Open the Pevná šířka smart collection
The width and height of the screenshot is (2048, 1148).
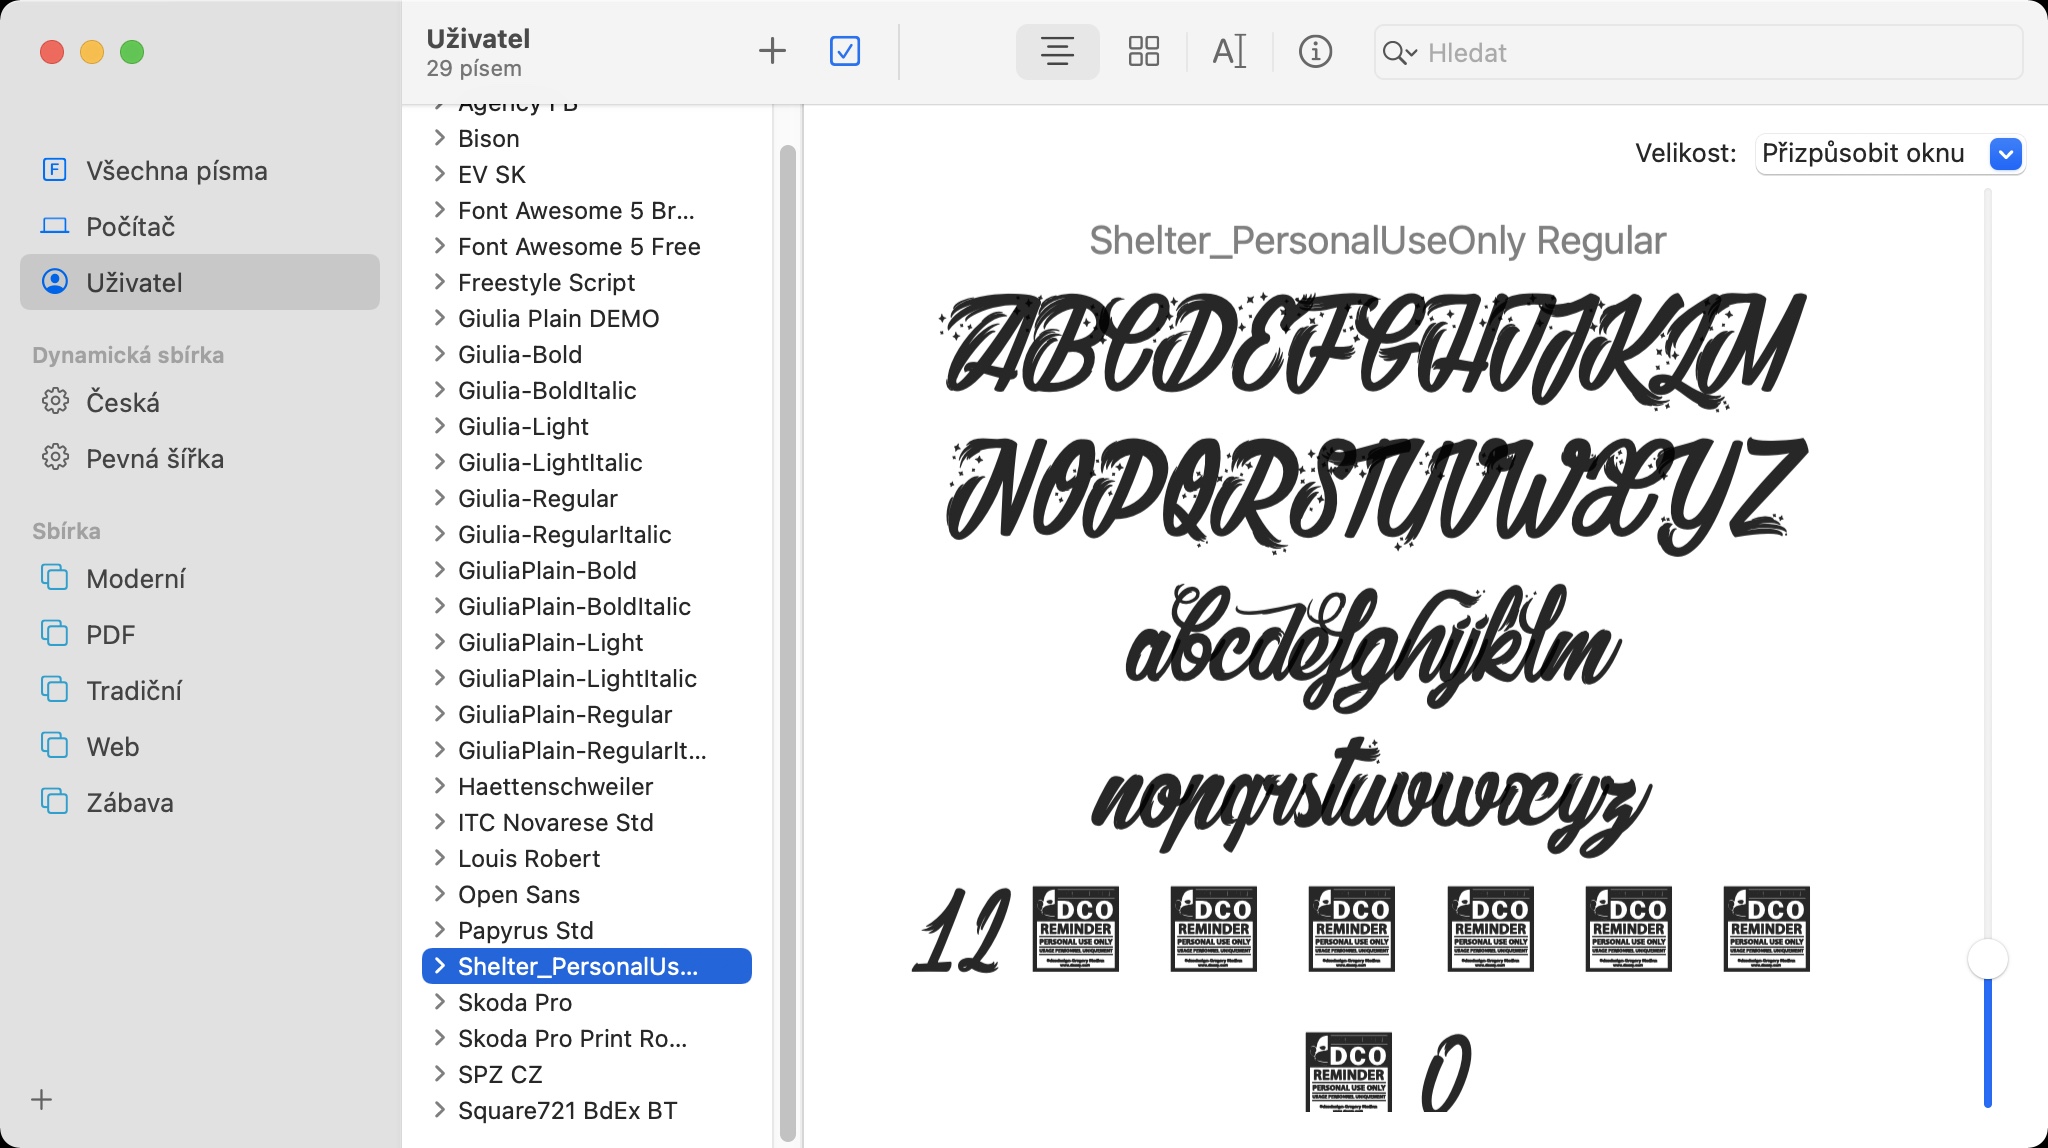point(154,459)
